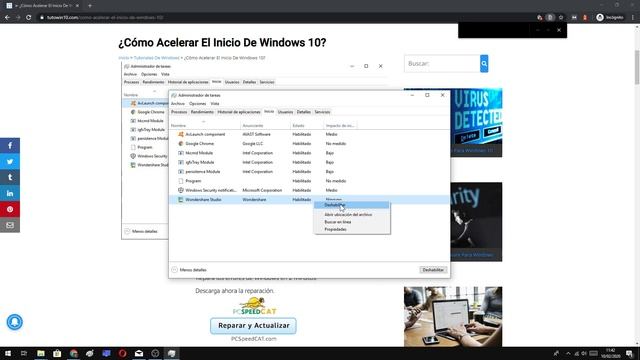Click Menos detalles in back task manager
The image size is (640, 360).
tap(144, 231)
